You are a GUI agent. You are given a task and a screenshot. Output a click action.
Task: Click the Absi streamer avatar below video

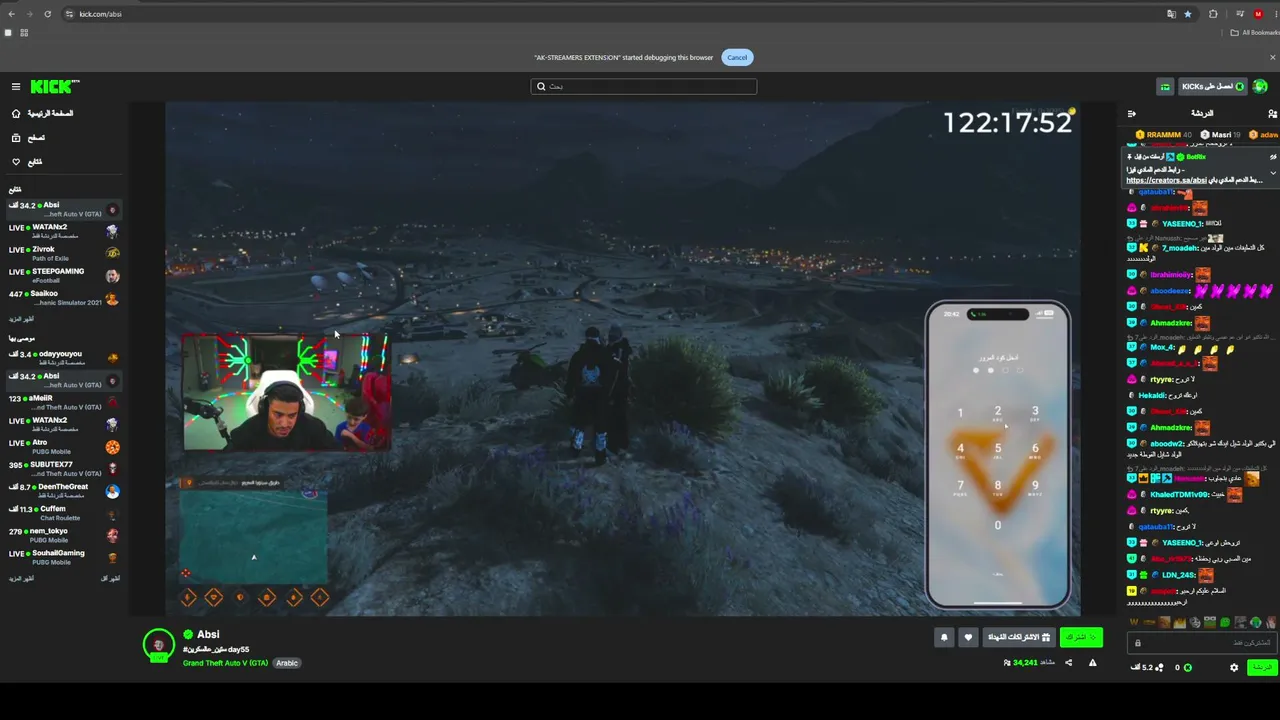tap(159, 645)
